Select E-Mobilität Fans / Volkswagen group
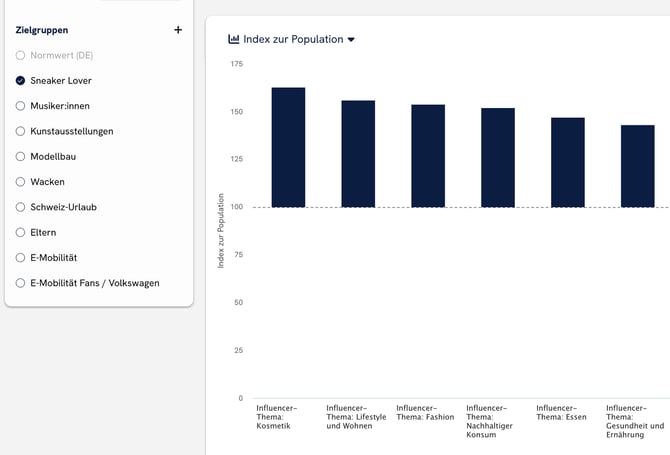670x455 pixels. pos(21,283)
